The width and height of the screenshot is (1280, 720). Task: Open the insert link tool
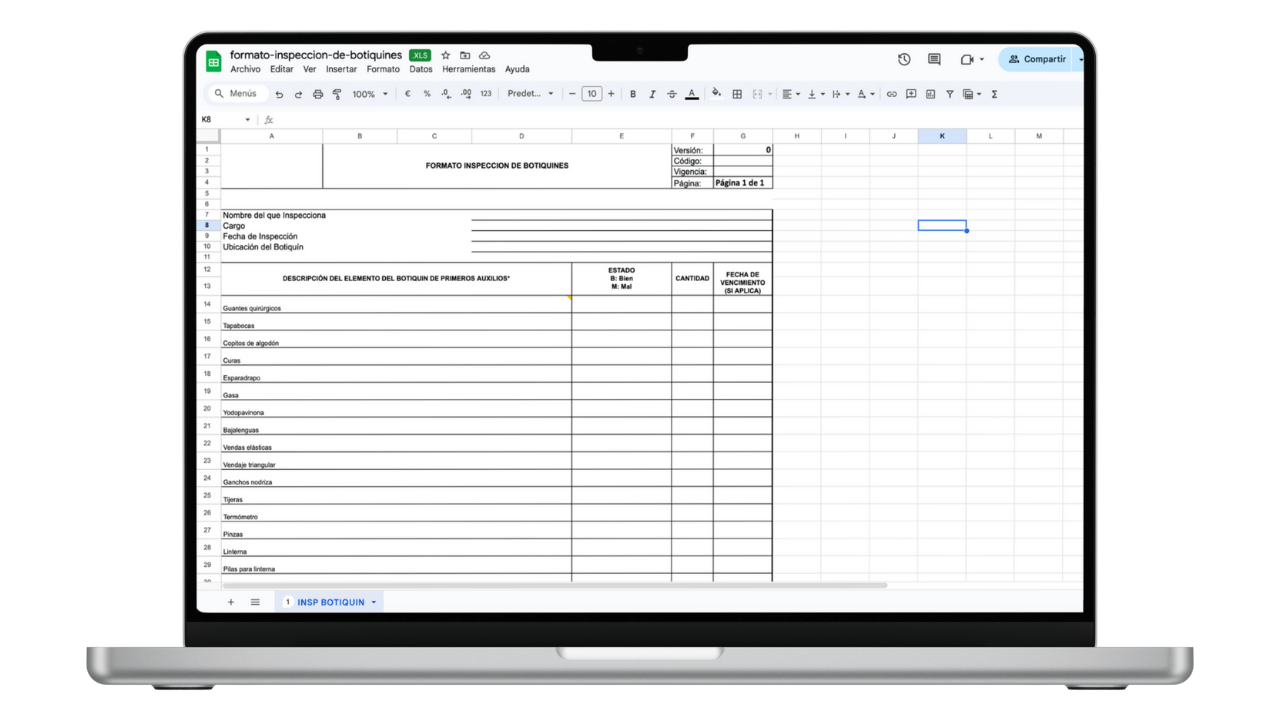pyautogui.click(x=892, y=93)
